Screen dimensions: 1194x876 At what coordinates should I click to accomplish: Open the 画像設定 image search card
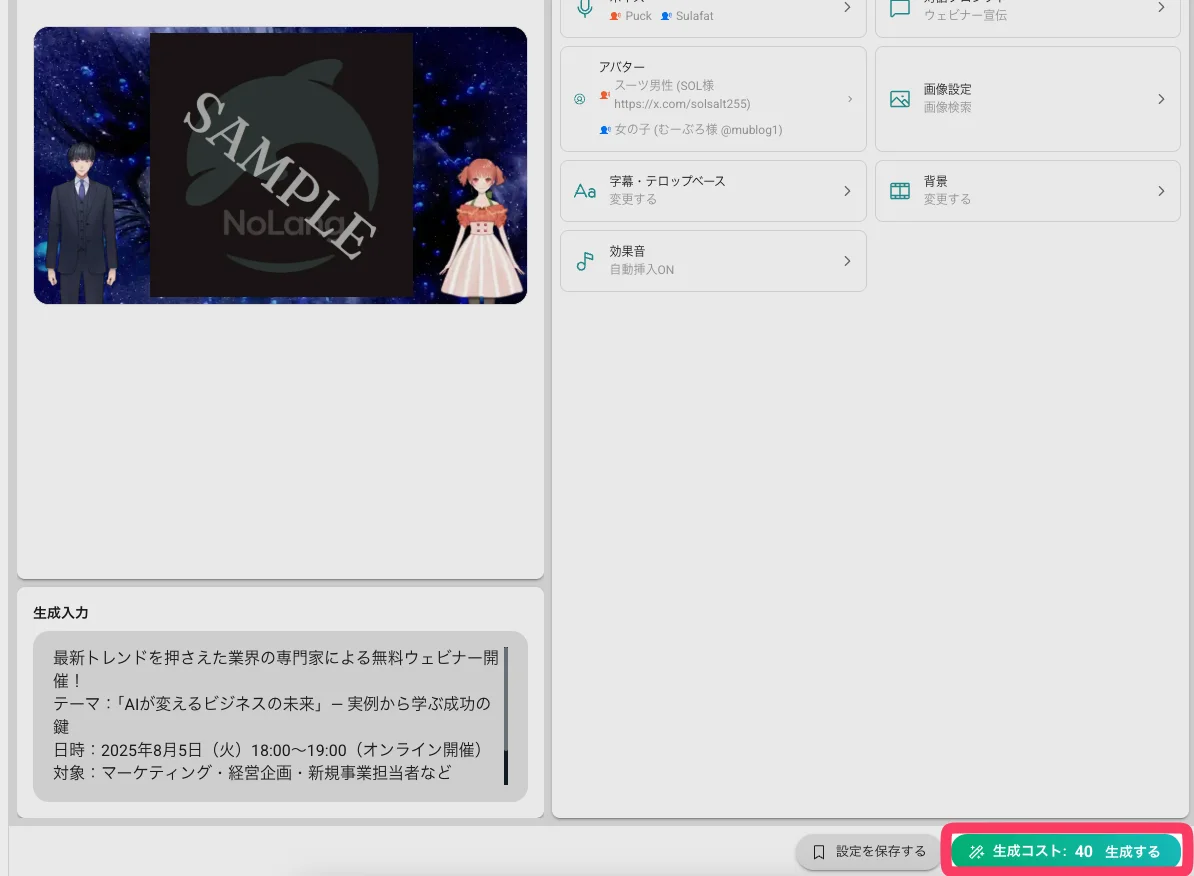[x=1027, y=99]
